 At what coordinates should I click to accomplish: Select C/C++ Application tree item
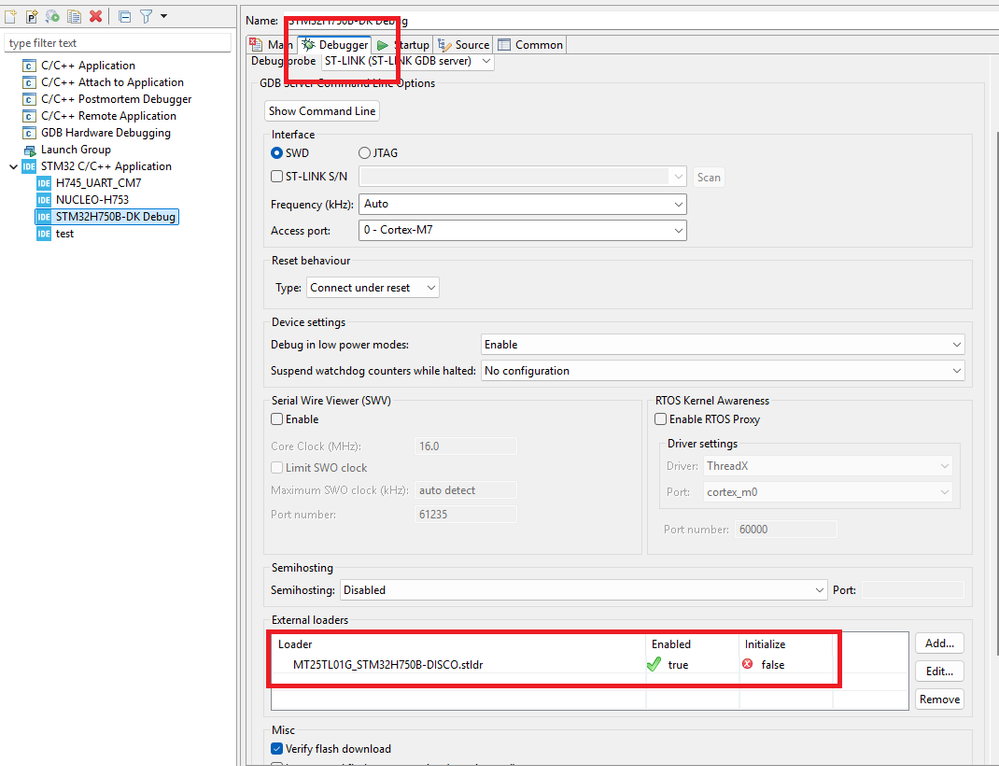pos(88,65)
